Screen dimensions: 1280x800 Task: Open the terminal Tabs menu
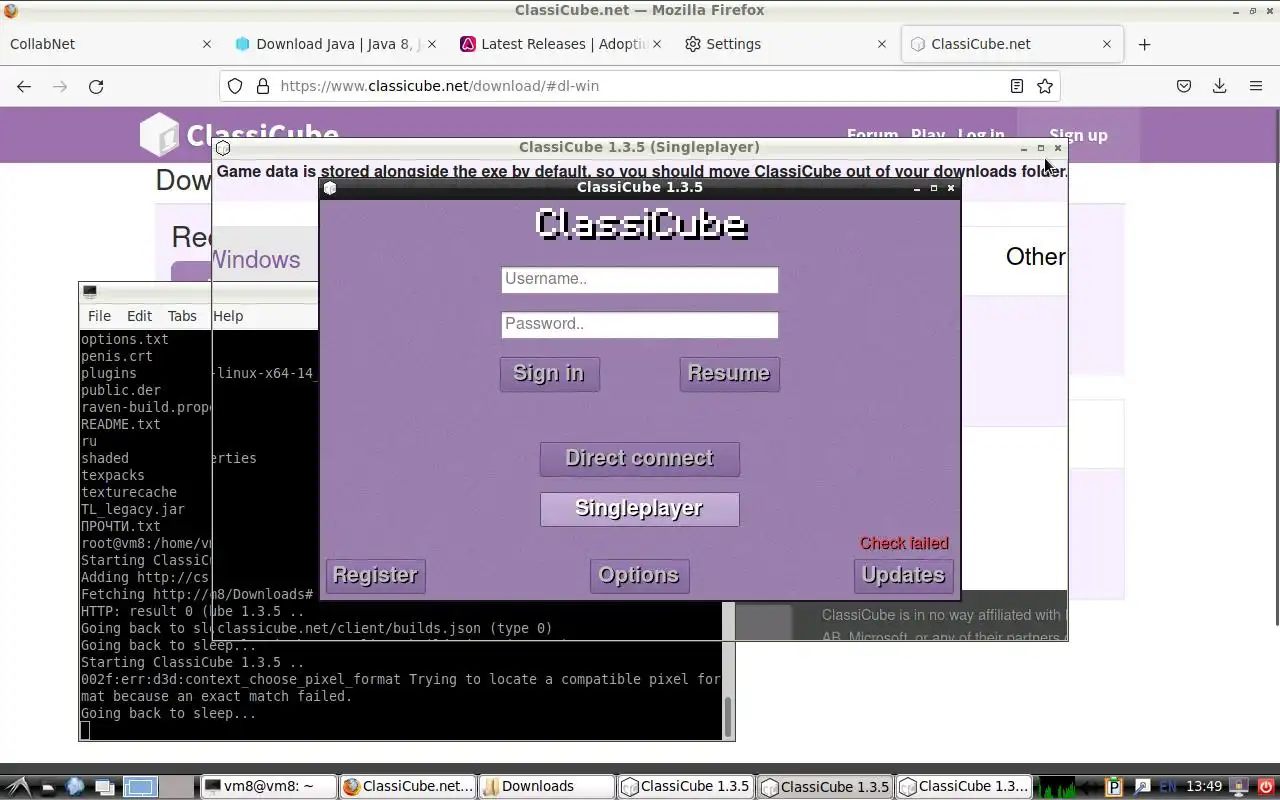(x=182, y=316)
